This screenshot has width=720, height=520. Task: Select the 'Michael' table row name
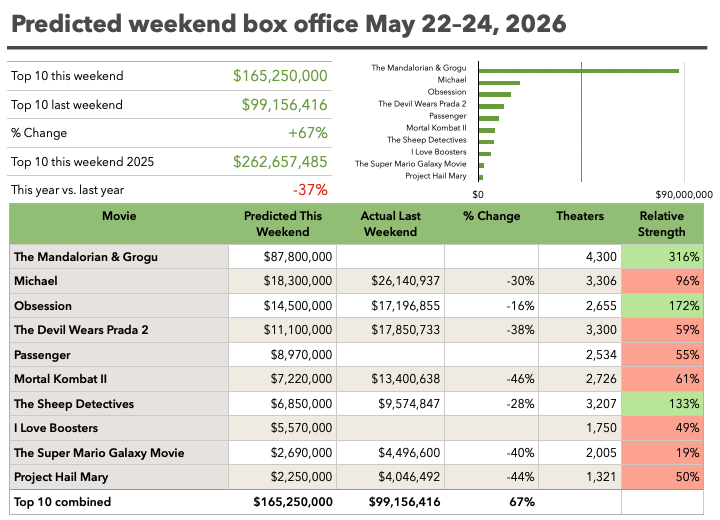(36, 281)
